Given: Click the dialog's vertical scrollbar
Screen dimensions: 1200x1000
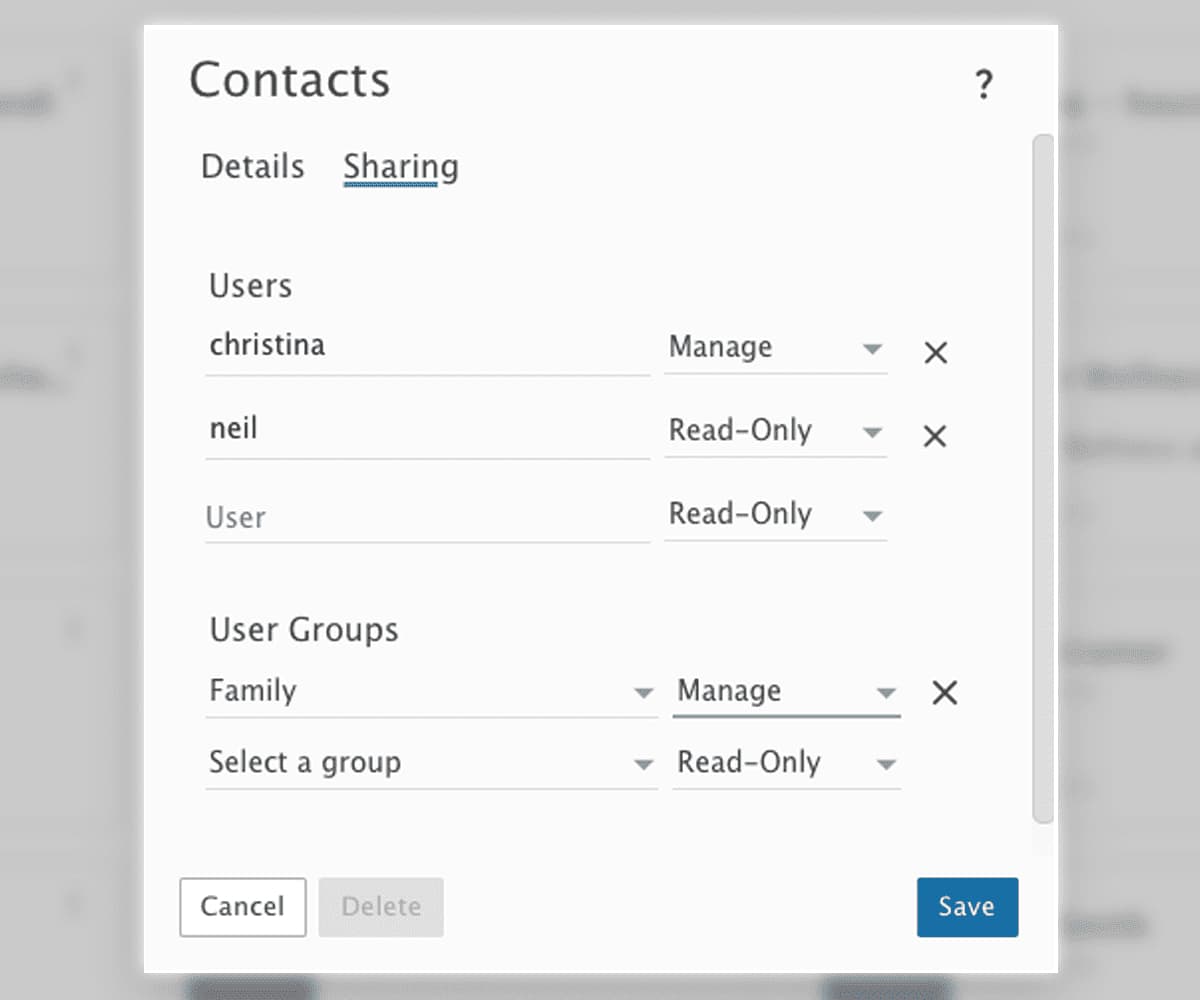Looking at the screenshot, I should 1044,480.
